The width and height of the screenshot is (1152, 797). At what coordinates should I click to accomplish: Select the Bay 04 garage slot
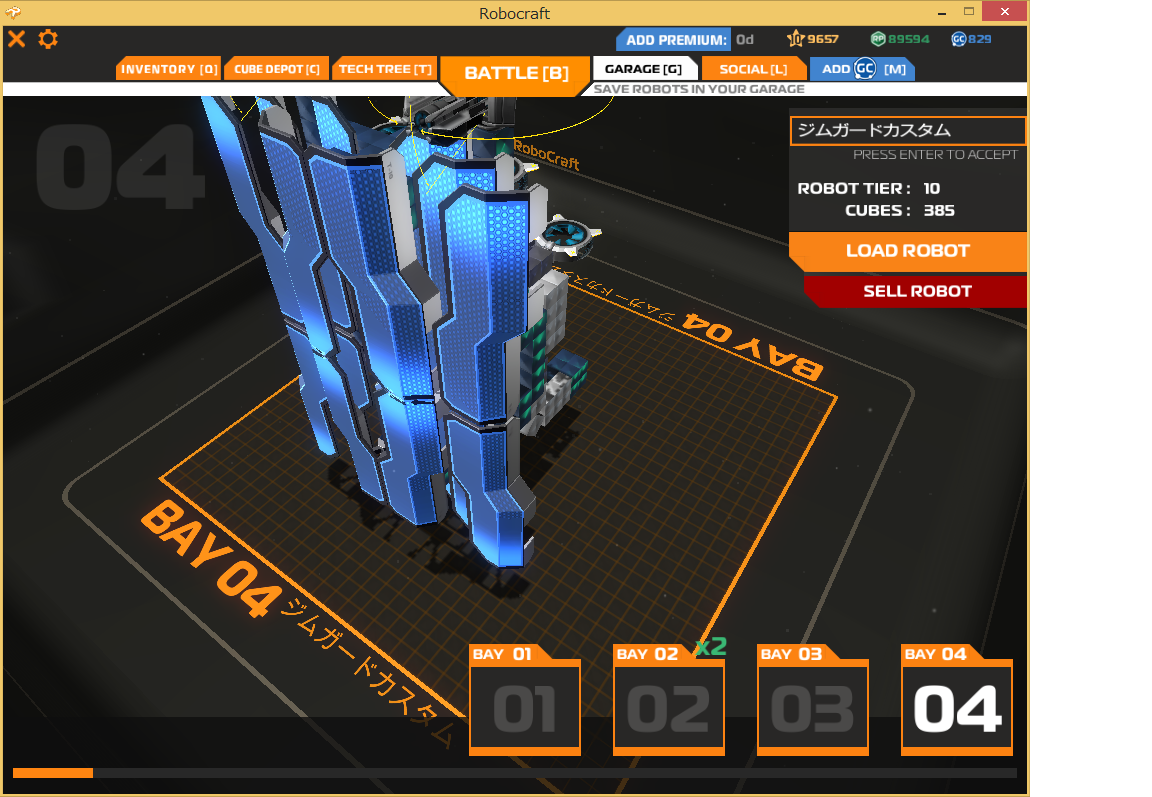click(x=957, y=700)
